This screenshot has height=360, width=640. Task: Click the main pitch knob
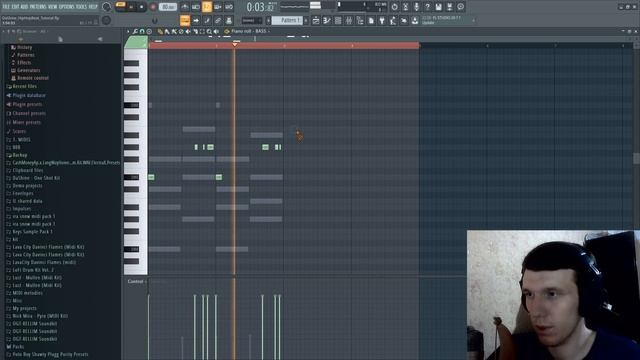tap(106, 20)
